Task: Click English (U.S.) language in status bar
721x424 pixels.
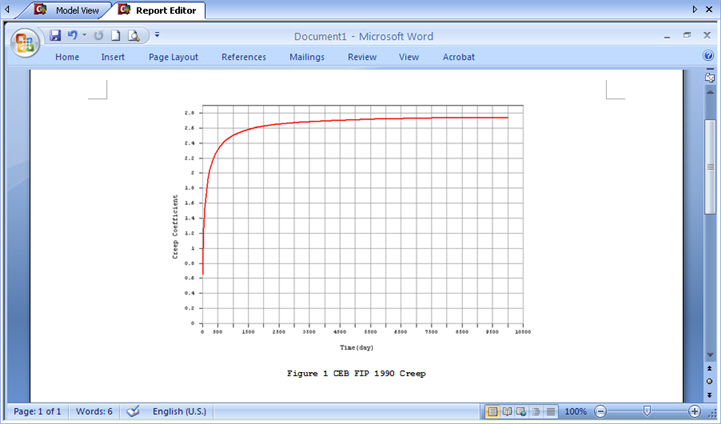Action: [179, 411]
